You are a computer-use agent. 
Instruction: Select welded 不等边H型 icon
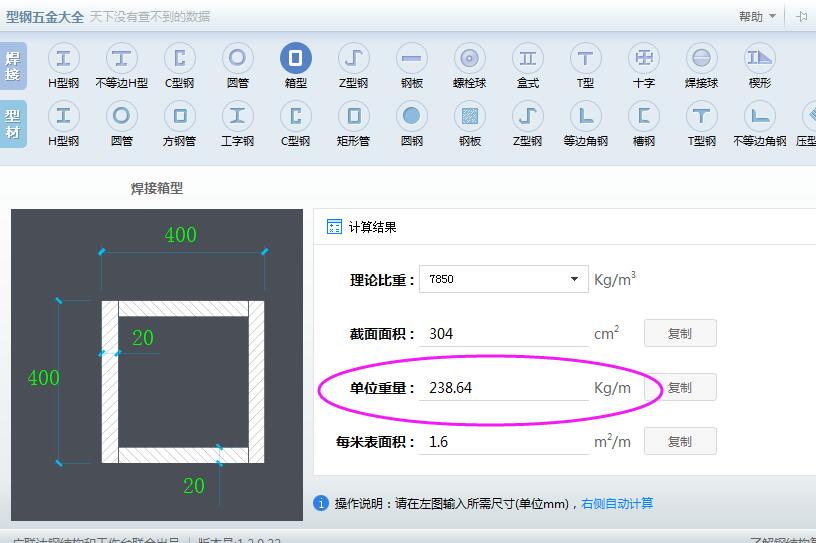(121, 58)
